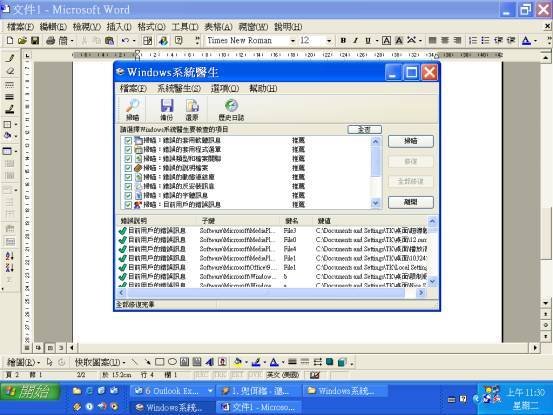Click the fill color paint bucket
The width and height of the screenshot is (553, 415).
(238, 362)
